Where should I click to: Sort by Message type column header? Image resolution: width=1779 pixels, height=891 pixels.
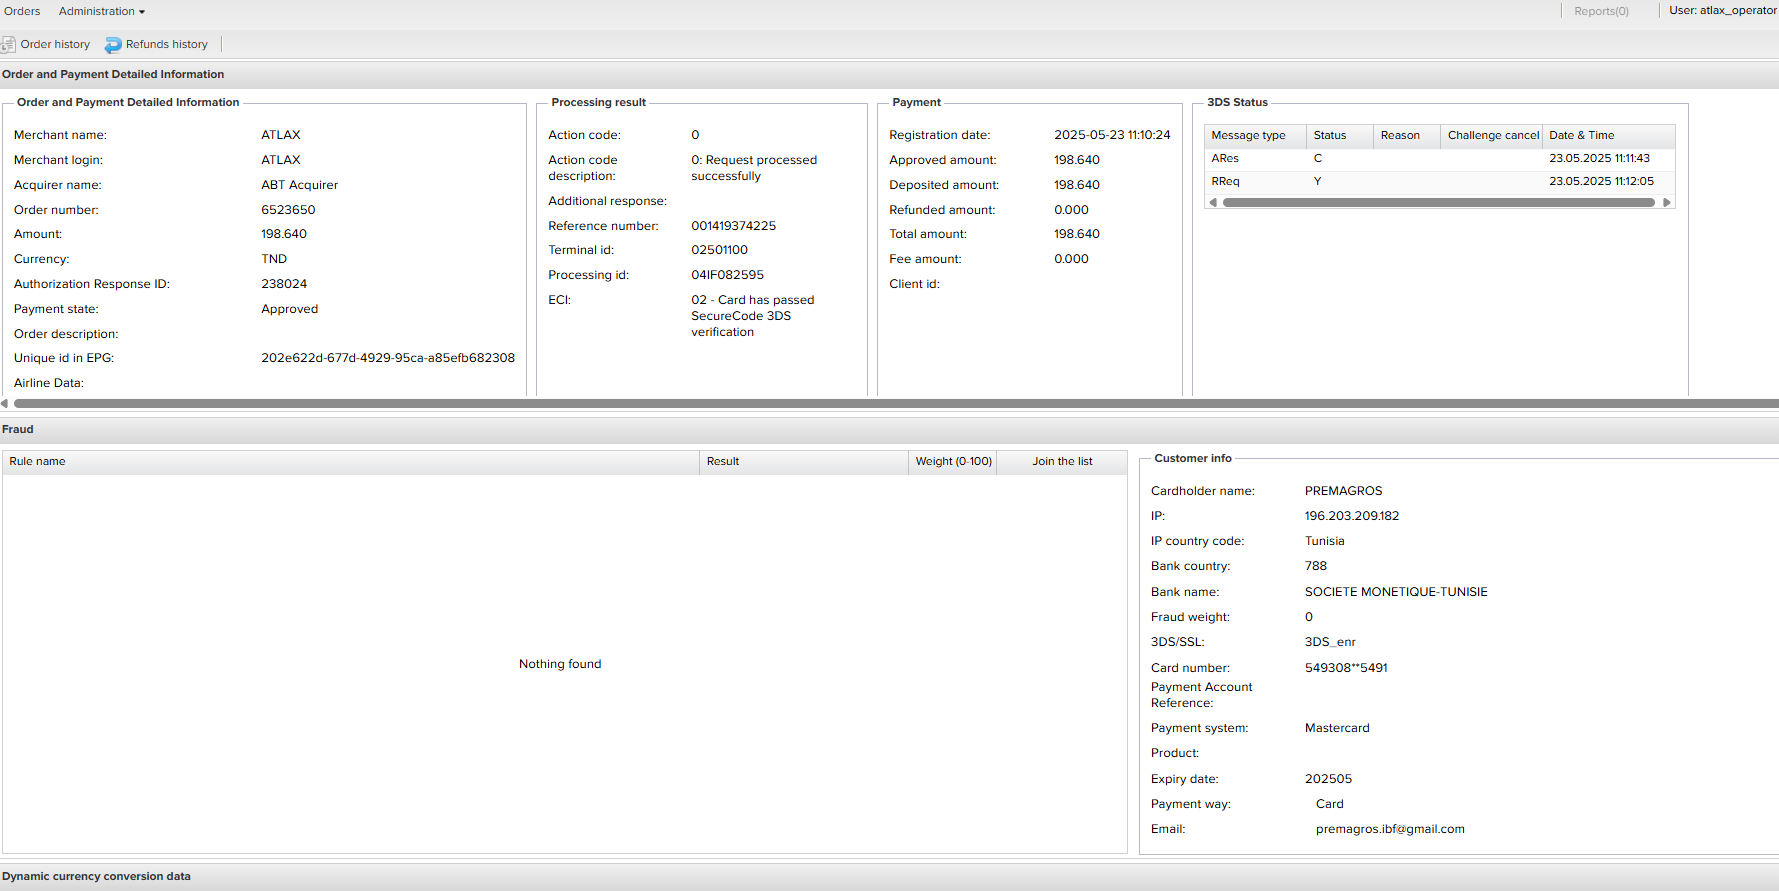click(x=1248, y=135)
